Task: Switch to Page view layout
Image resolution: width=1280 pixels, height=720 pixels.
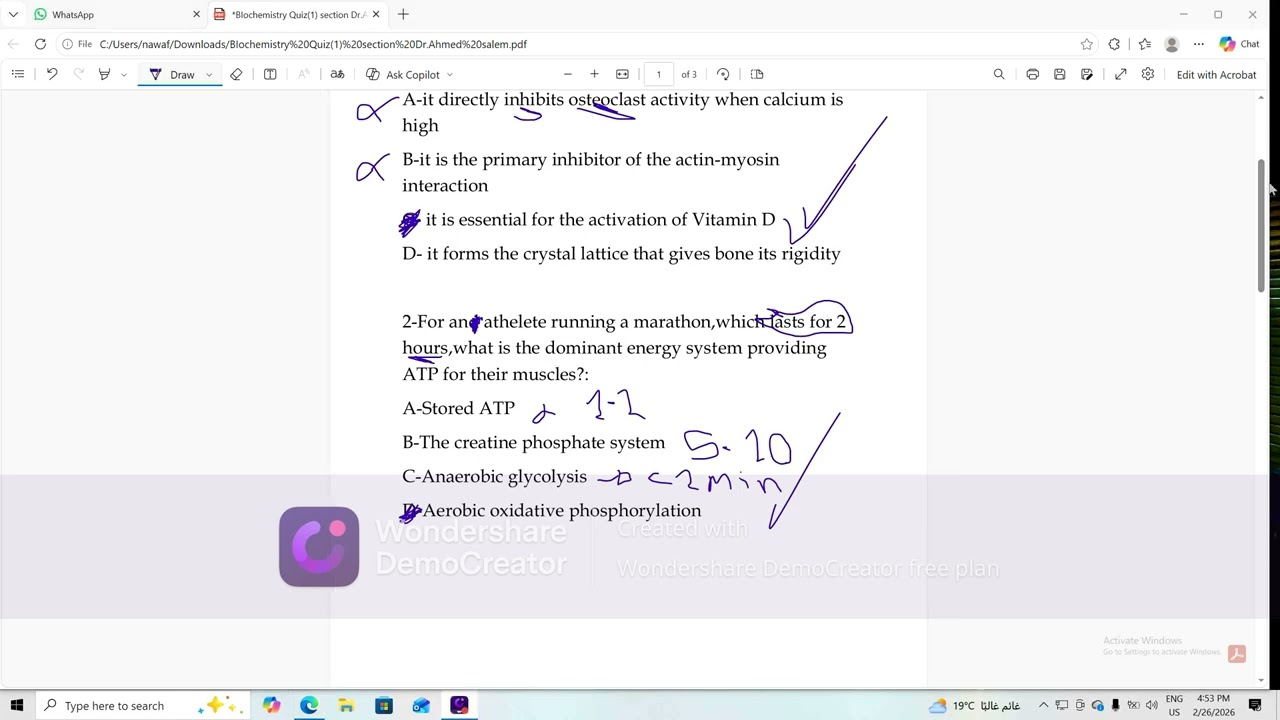Action: pyautogui.click(x=757, y=74)
